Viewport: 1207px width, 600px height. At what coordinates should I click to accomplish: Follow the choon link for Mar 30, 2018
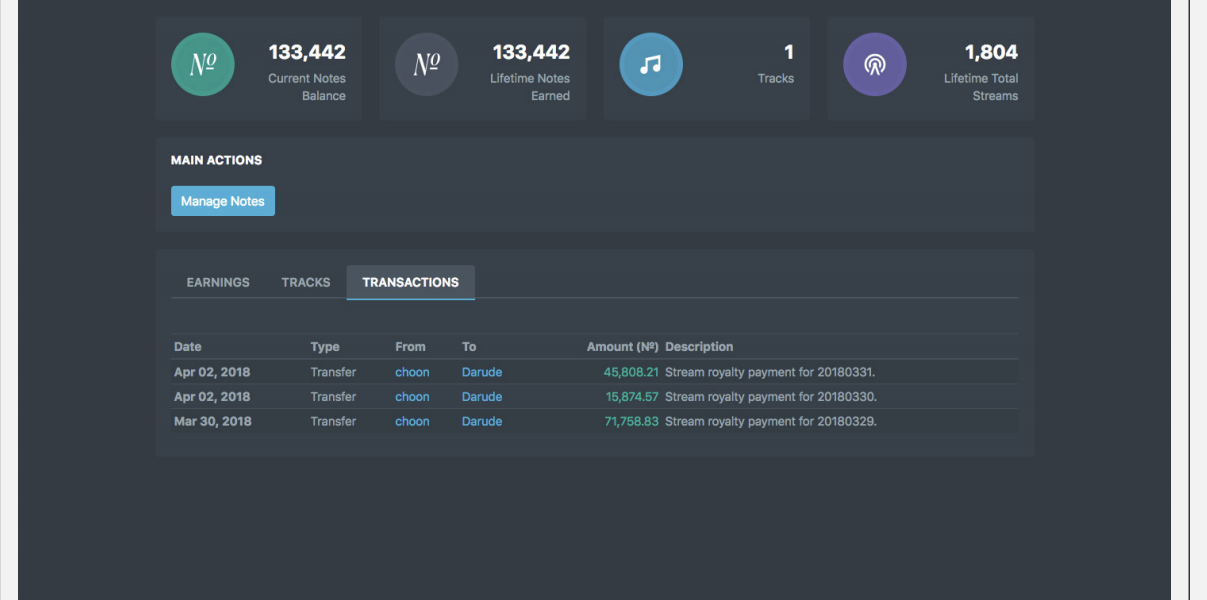point(412,421)
